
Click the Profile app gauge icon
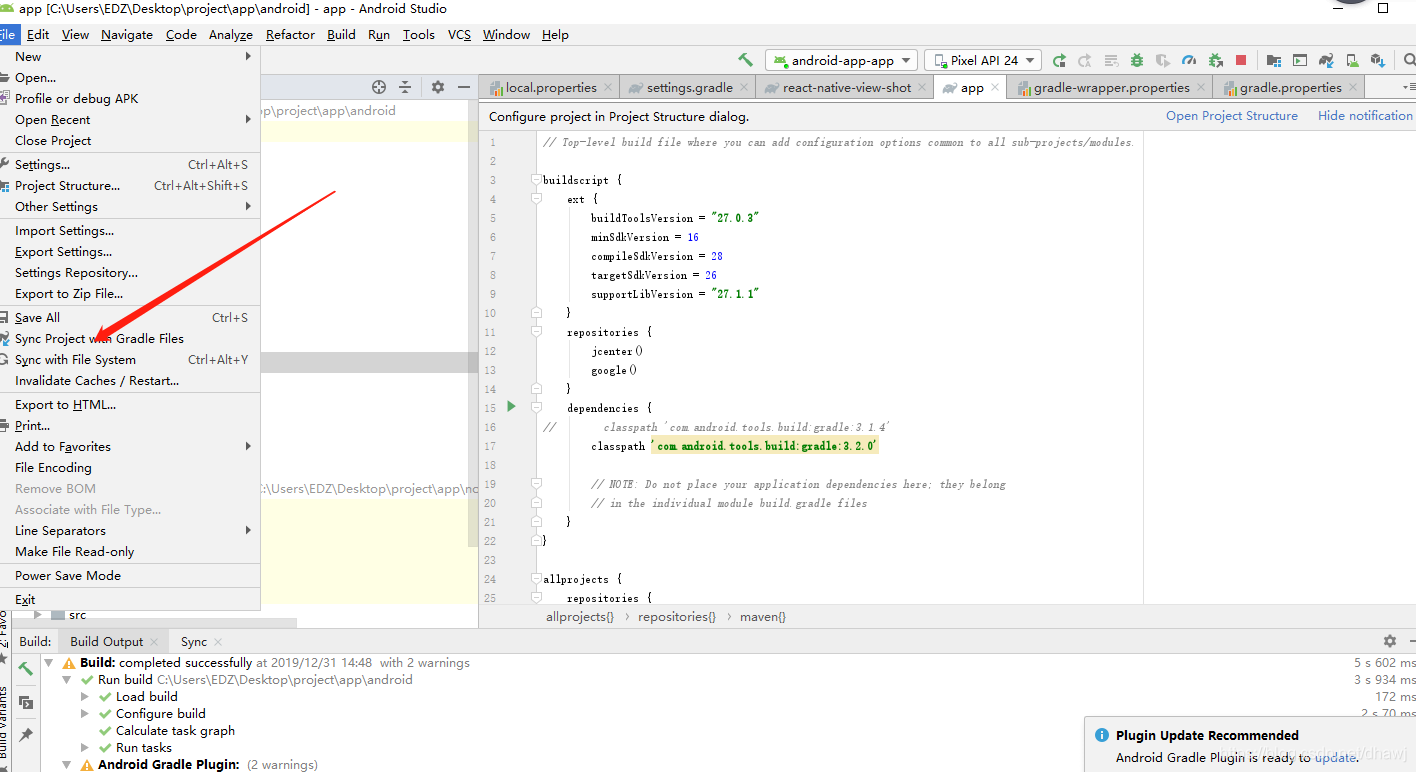click(1189, 60)
